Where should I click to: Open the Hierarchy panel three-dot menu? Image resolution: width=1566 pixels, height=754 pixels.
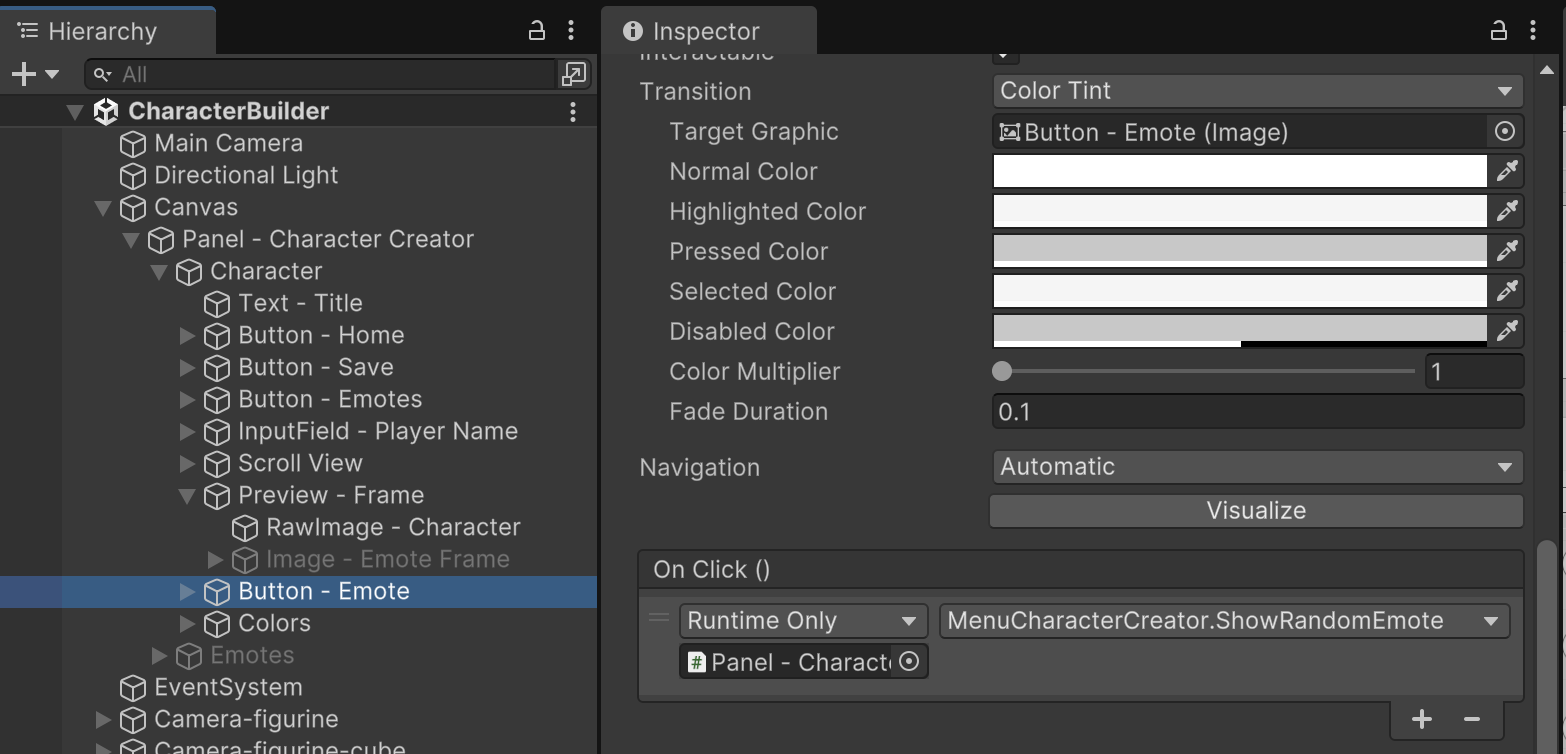point(570,31)
